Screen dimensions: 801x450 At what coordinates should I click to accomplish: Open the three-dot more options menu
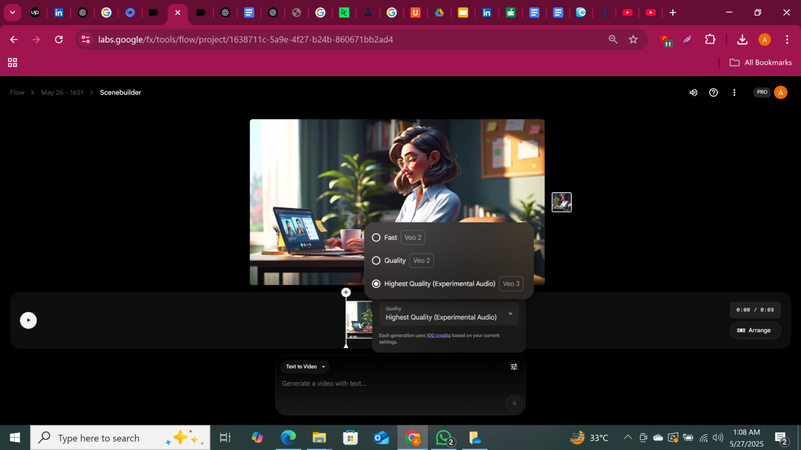point(734,93)
